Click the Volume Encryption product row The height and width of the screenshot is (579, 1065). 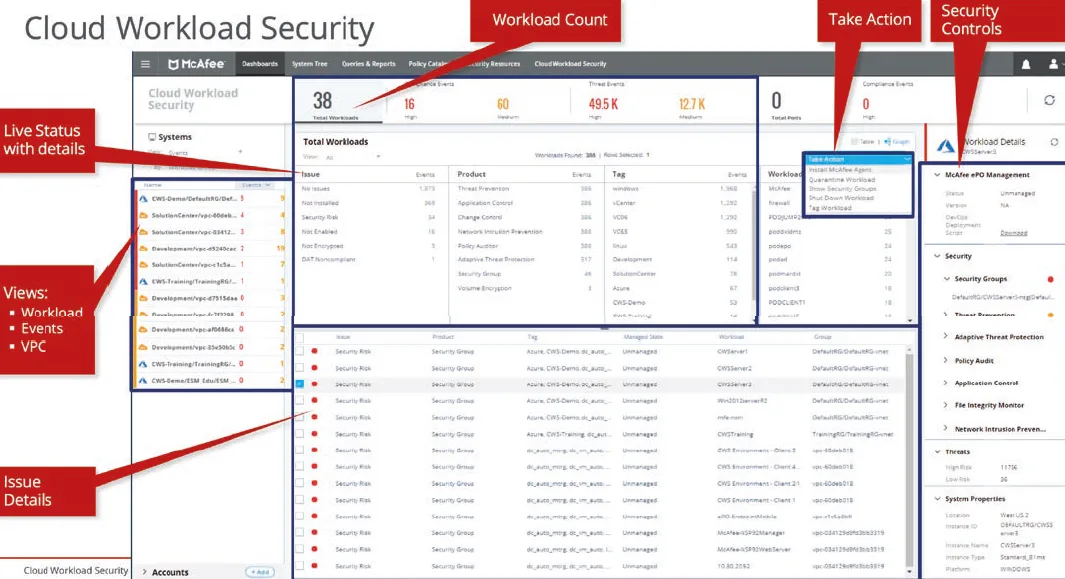[524, 288]
